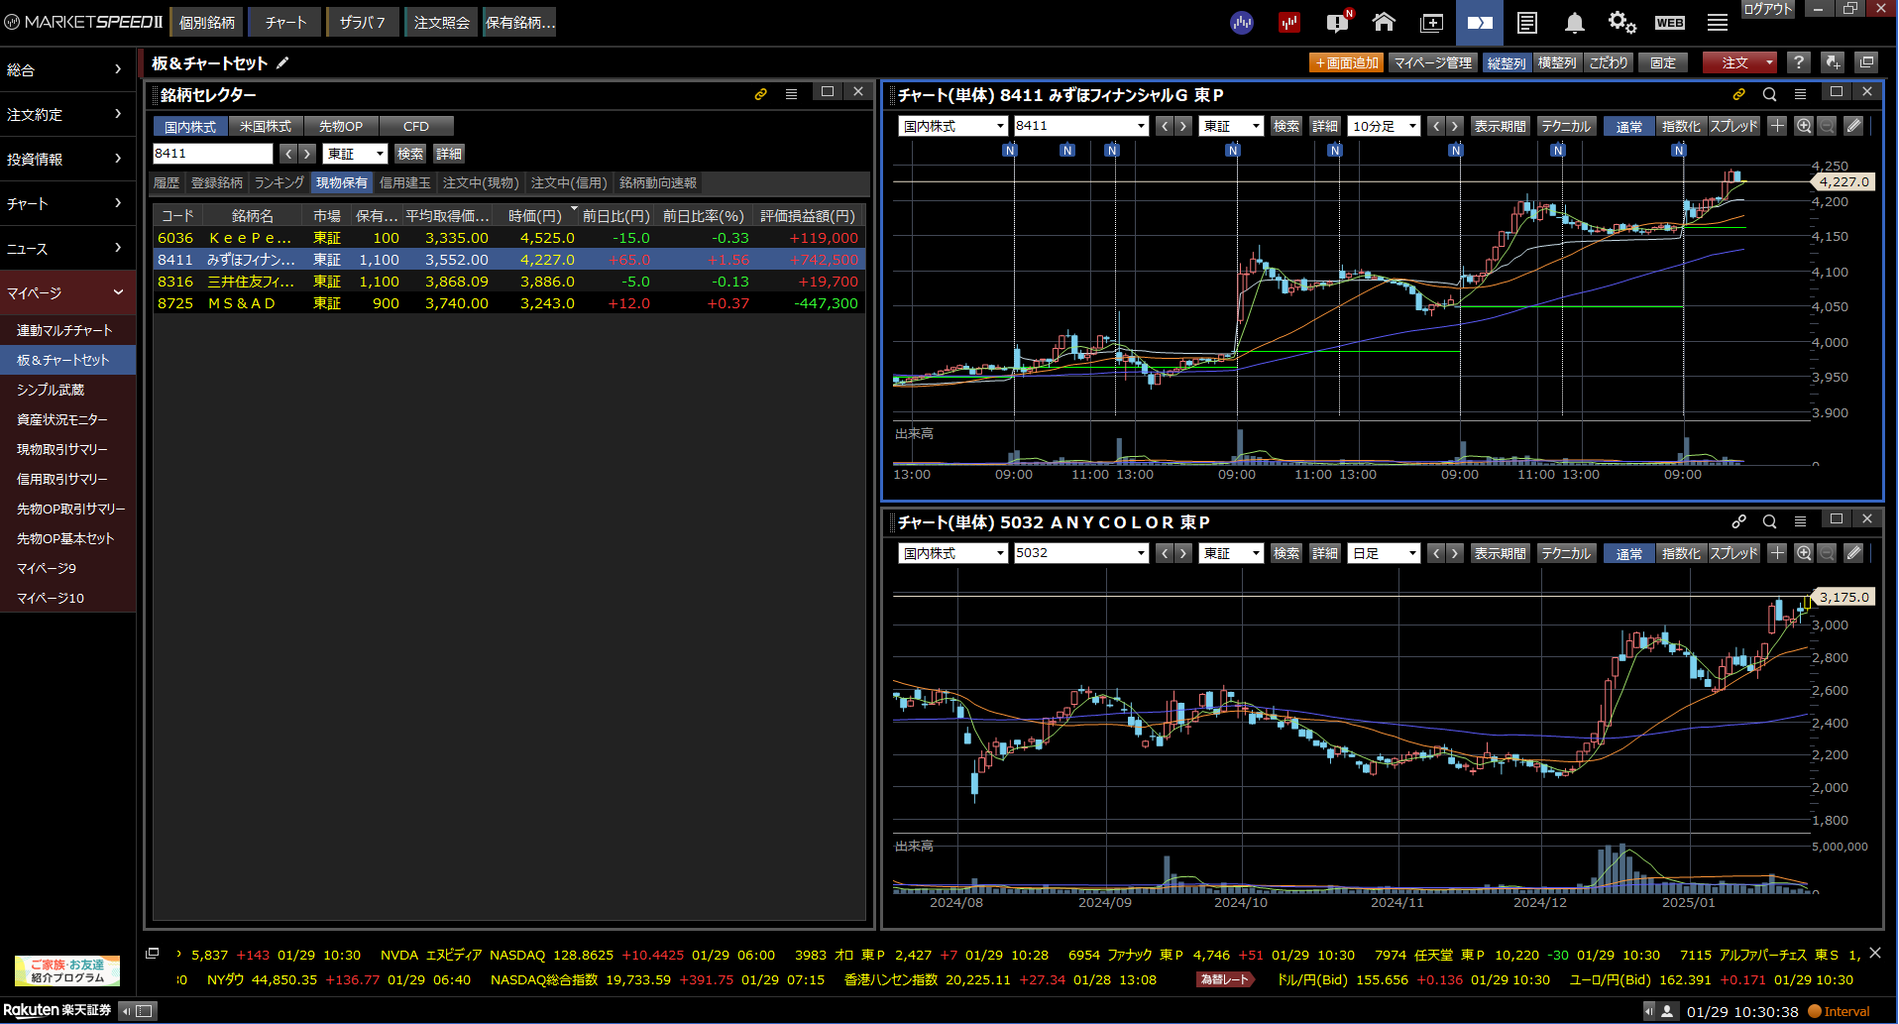Select drawing pencil tool in 8411 chart
The width and height of the screenshot is (1899, 1024).
pos(1853,126)
